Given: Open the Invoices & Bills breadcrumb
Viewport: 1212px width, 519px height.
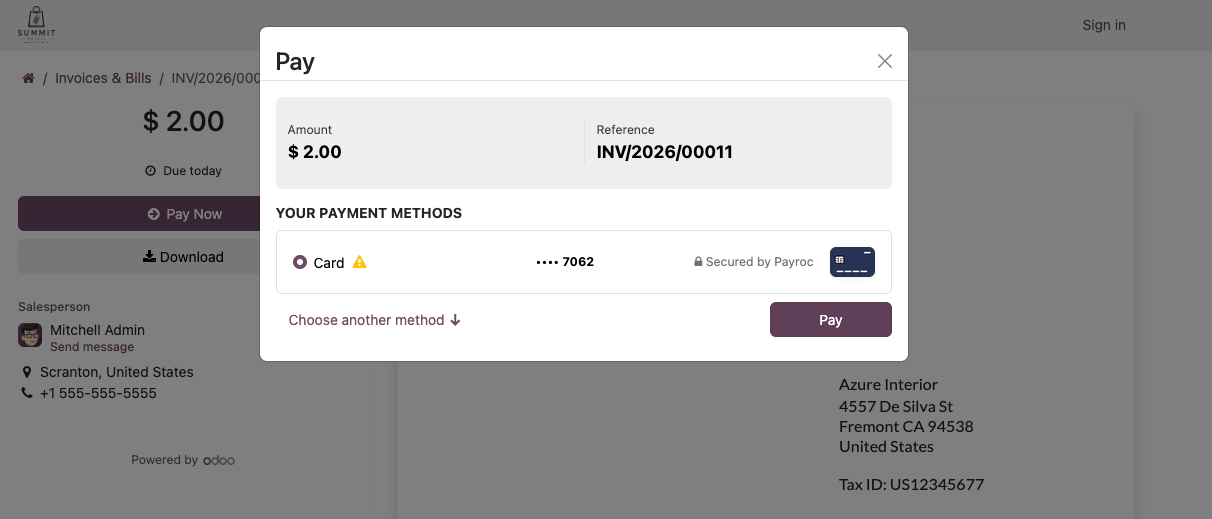Looking at the screenshot, I should (x=103, y=78).
